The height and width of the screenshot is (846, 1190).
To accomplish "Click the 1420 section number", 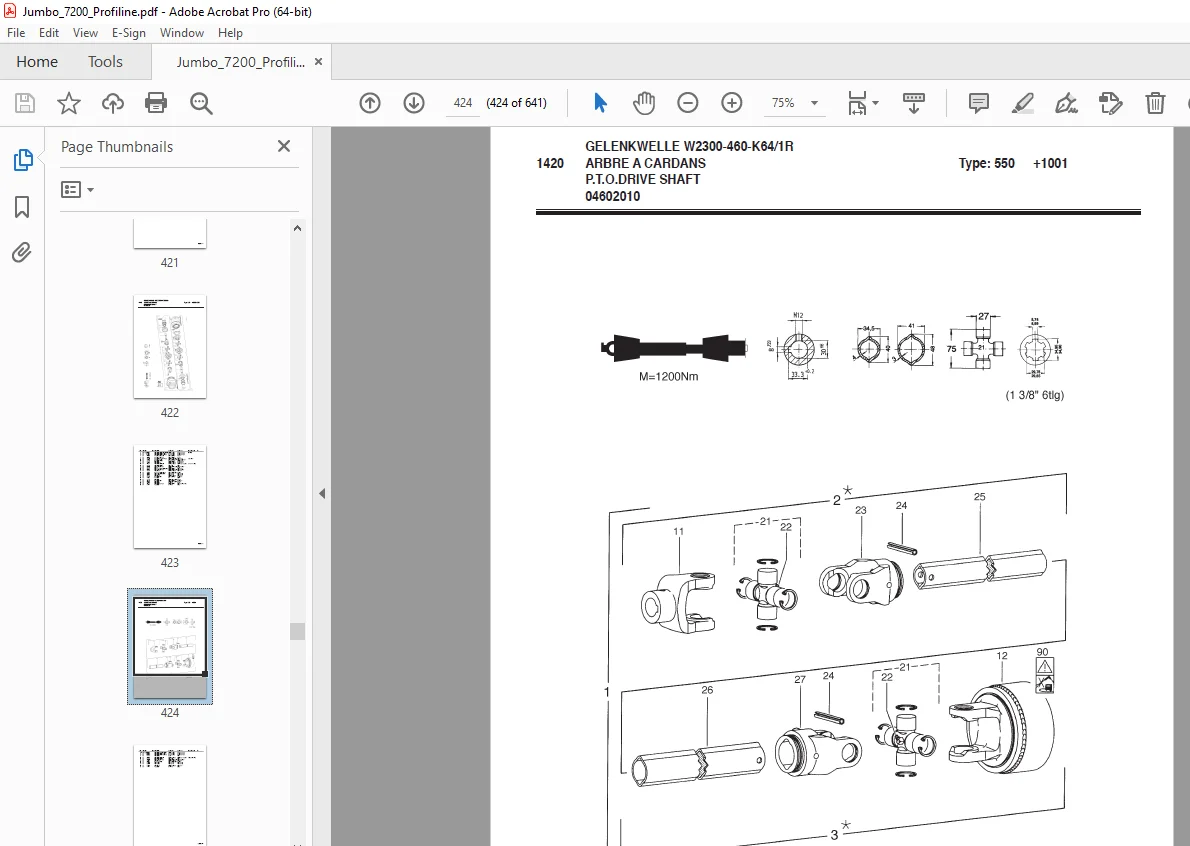I will tap(550, 163).
